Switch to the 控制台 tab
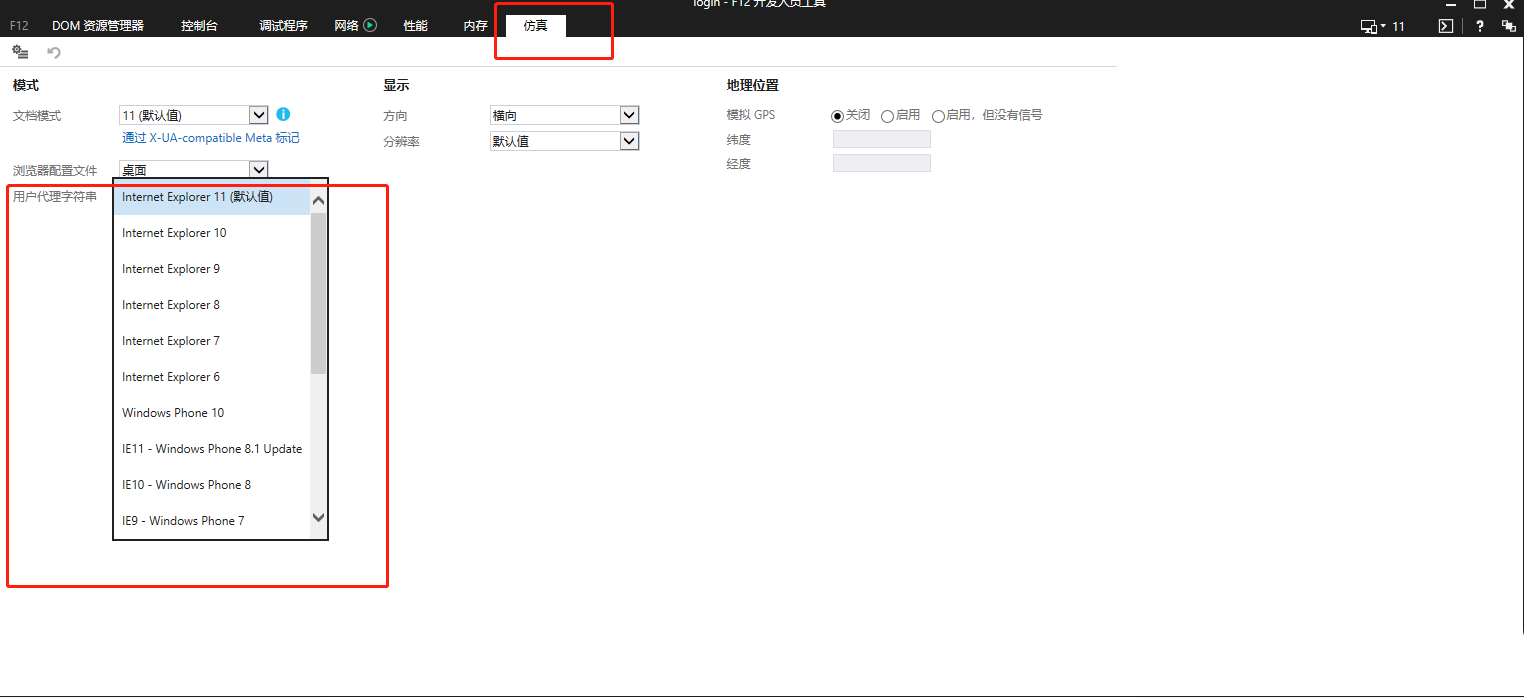Screen dimensions: 1524x698 [199, 25]
